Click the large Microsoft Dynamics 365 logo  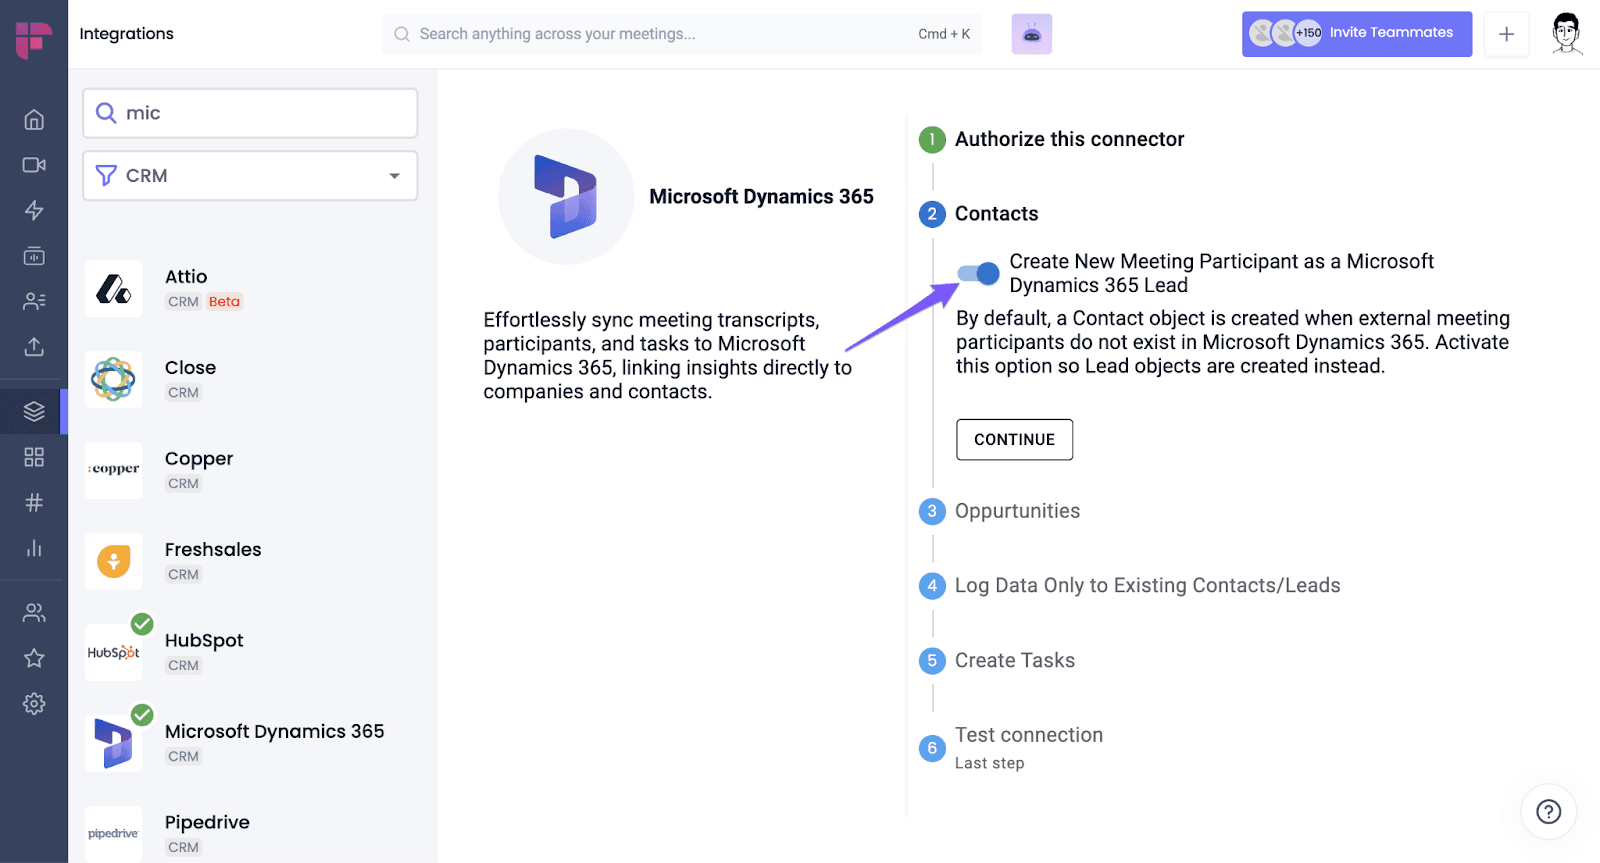point(566,197)
